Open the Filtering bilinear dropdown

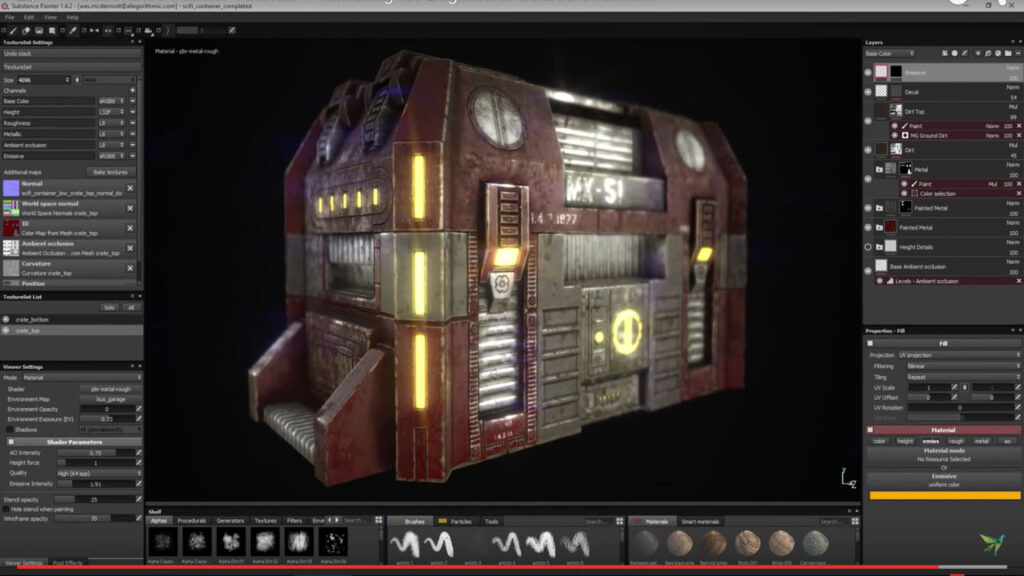(963, 366)
